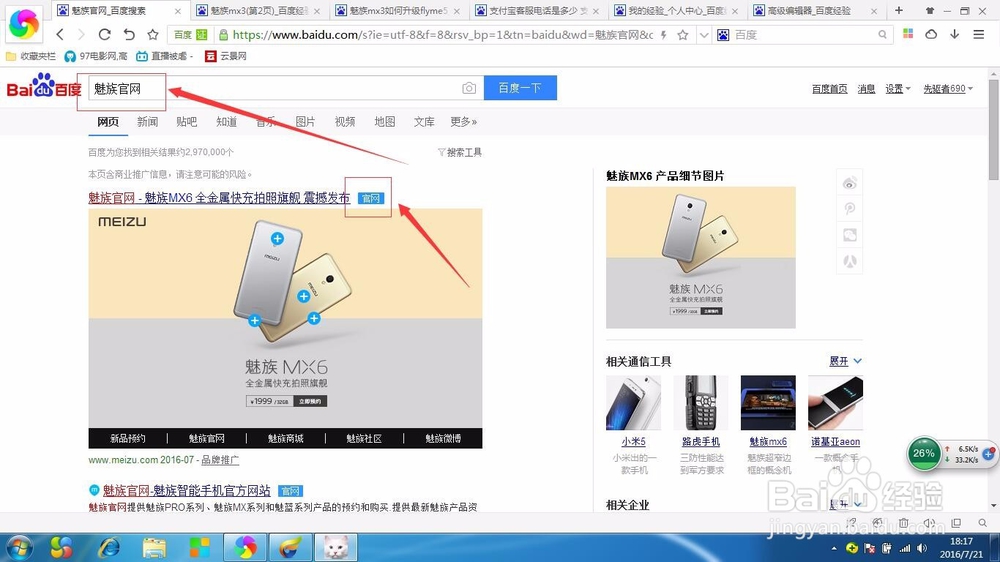Open the 先驱者690 account dropdown
Viewport: 1000px width, 562px height.
point(948,89)
